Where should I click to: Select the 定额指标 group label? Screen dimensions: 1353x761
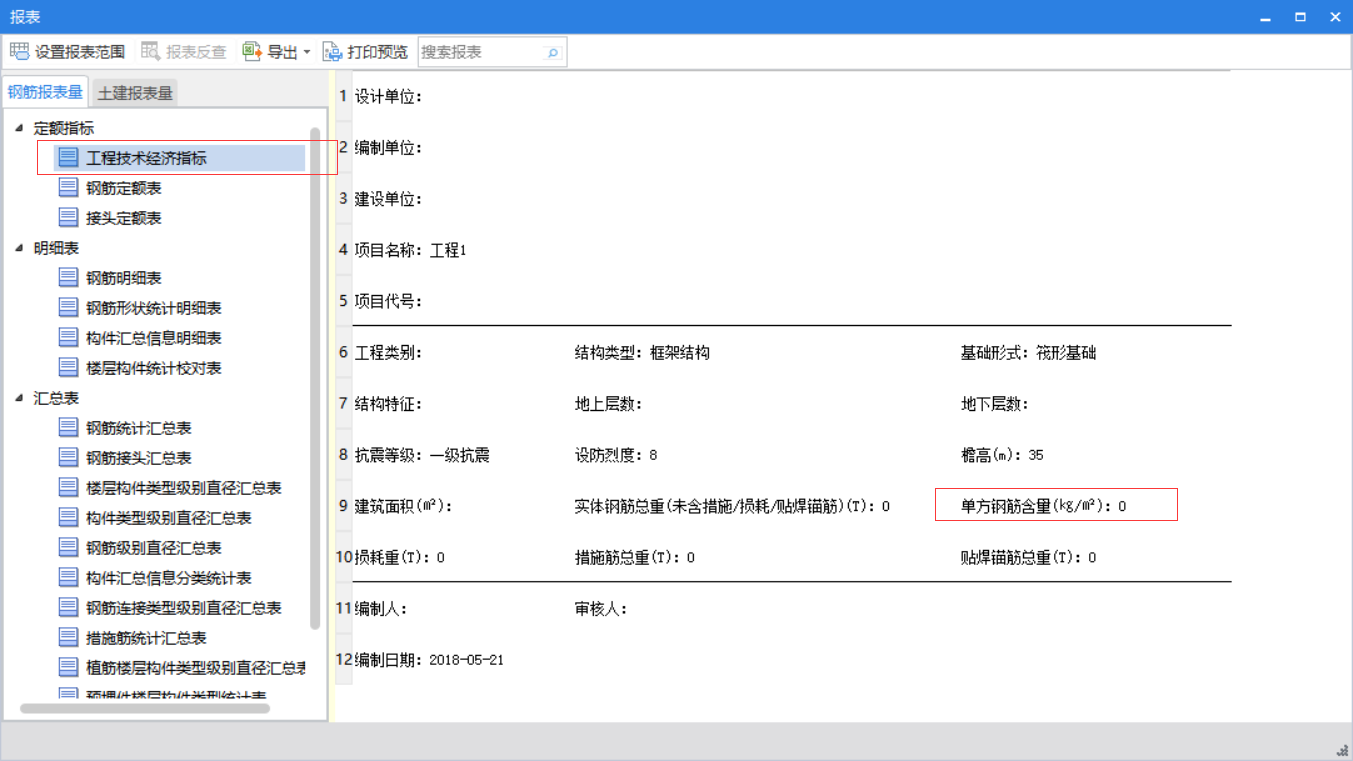[64, 128]
